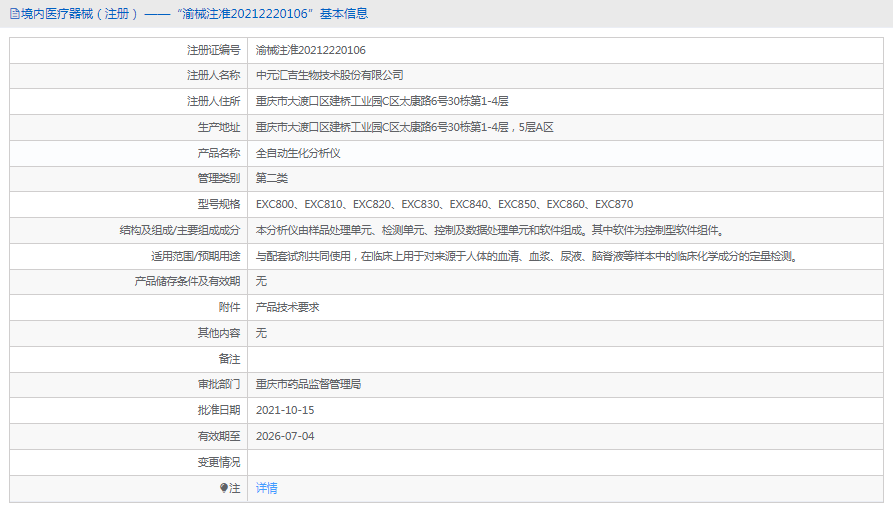Select the 生产地址 address ending 5层A区
Screen dimensions: 893x506
[x=404, y=127]
